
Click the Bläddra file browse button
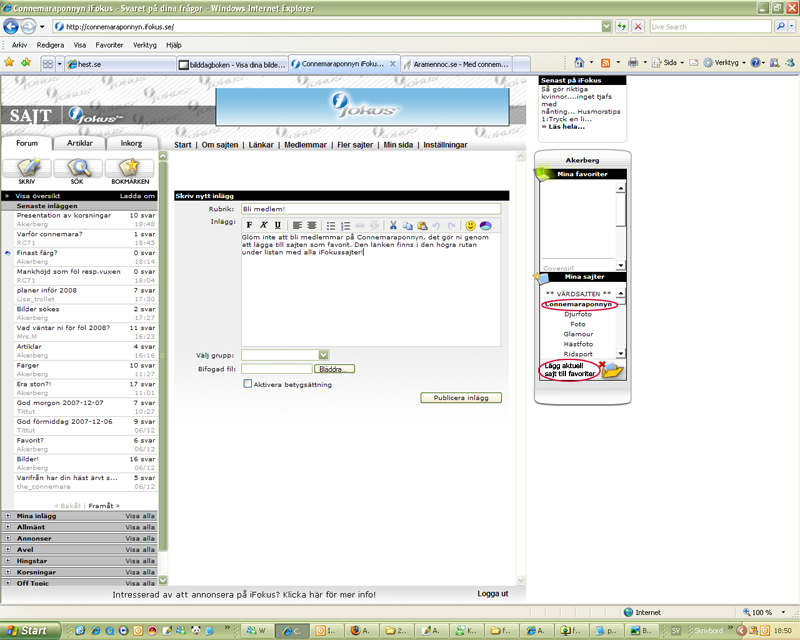click(x=334, y=368)
